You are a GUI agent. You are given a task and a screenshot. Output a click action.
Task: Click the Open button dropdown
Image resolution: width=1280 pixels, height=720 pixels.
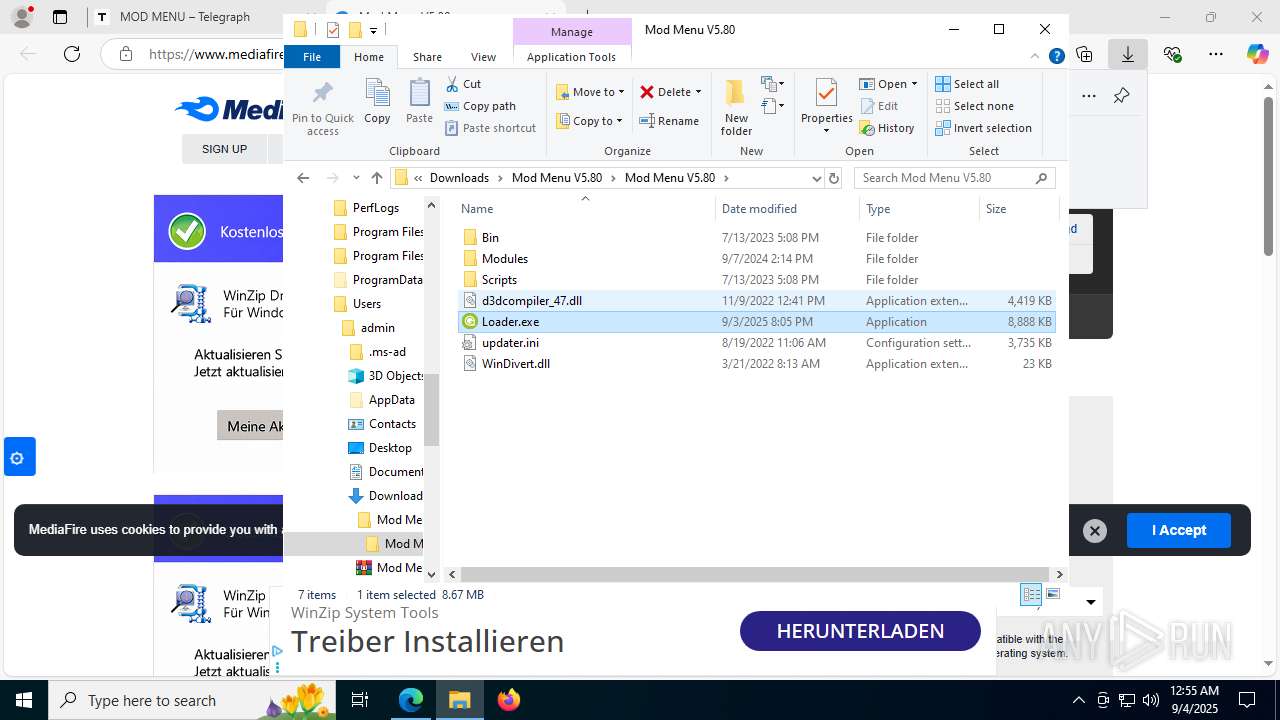[888, 84]
